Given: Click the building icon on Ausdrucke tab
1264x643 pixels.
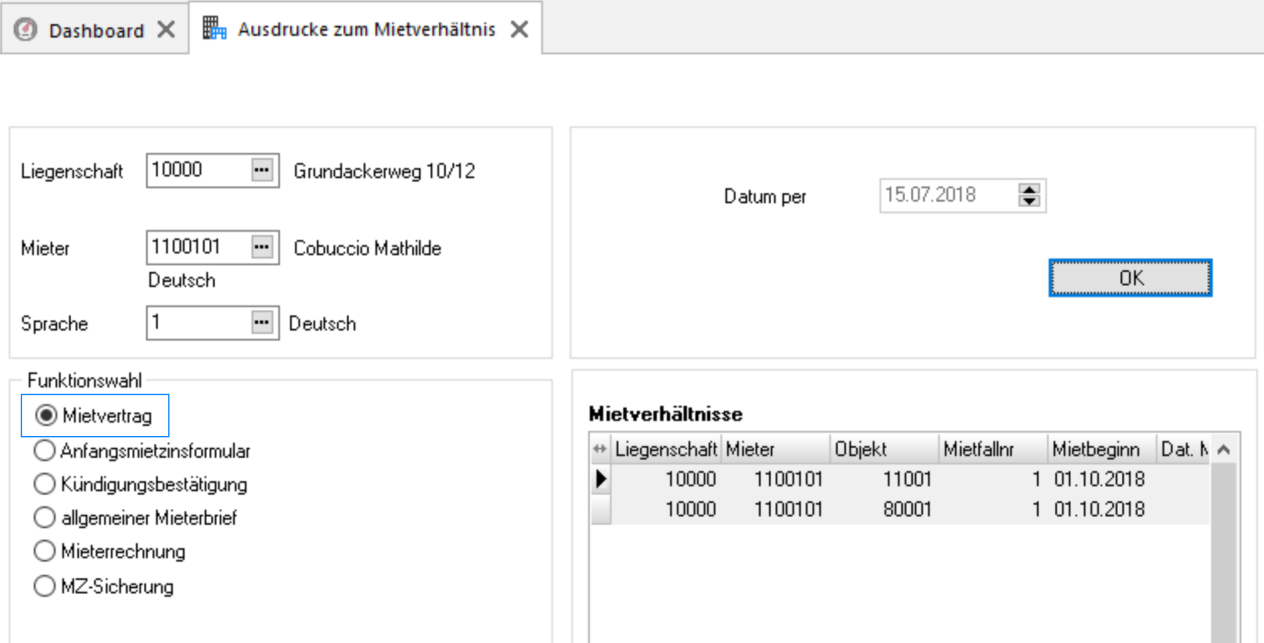Looking at the screenshot, I should [214, 29].
